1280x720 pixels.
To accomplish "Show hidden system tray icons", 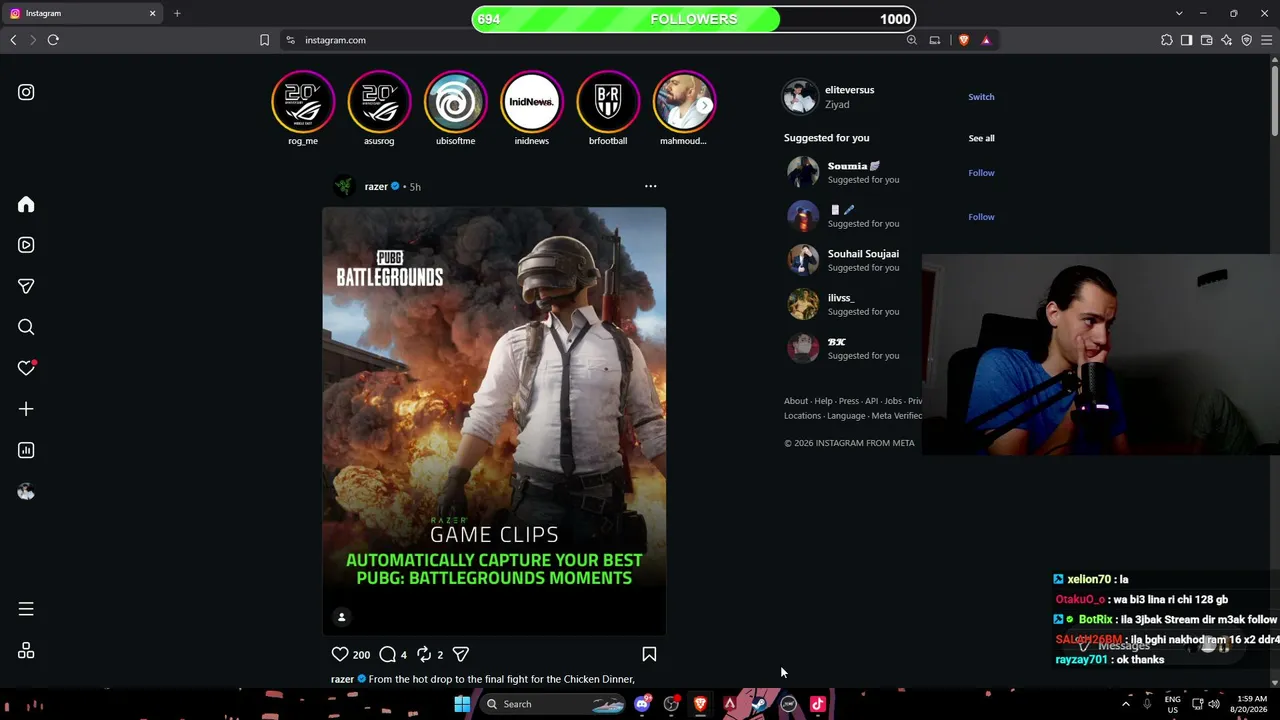I will pos(1126,704).
